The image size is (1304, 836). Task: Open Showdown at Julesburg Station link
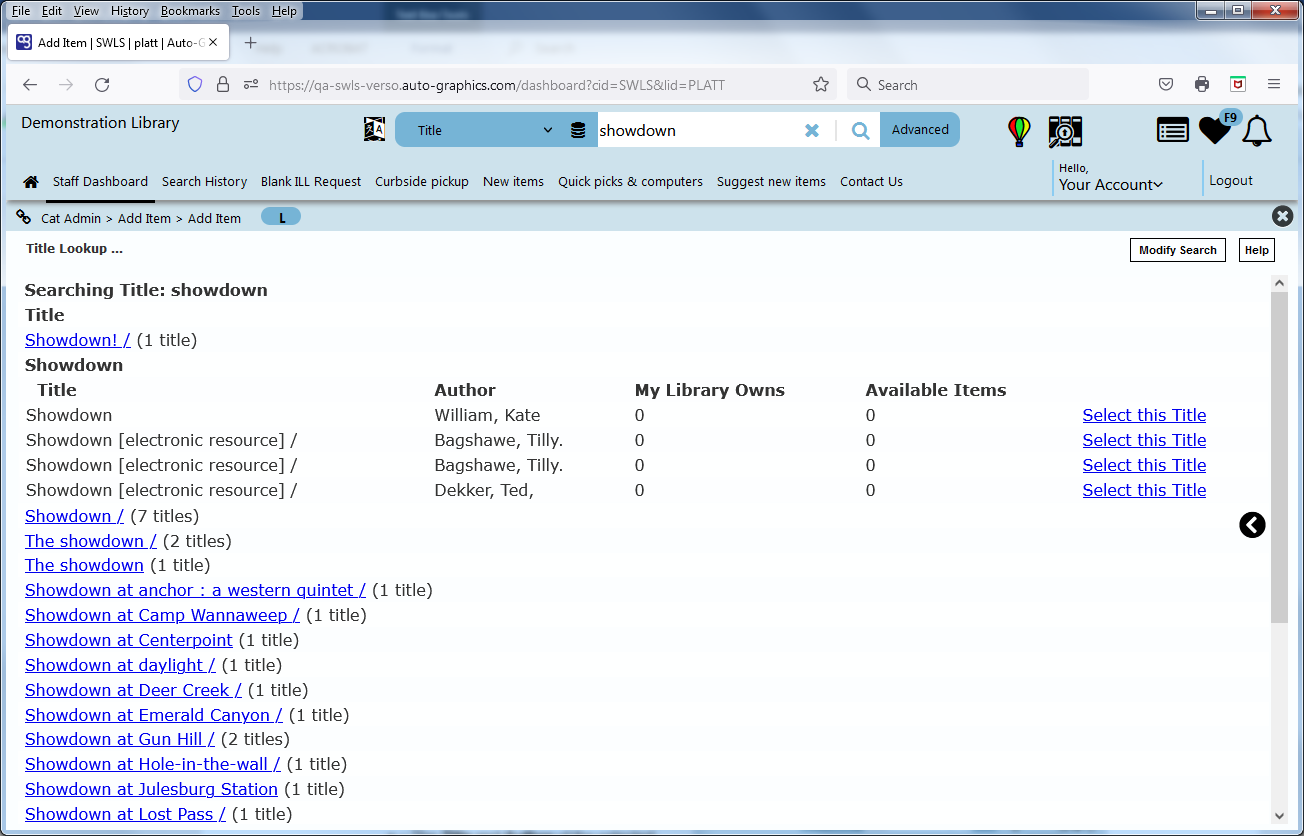pyautogui.click(x=151, y=789)
